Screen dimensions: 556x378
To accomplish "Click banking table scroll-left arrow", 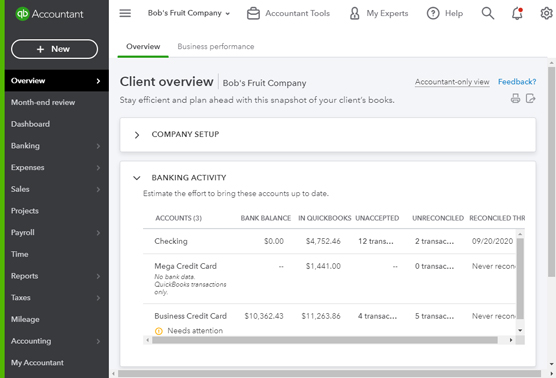I will 148,340.
